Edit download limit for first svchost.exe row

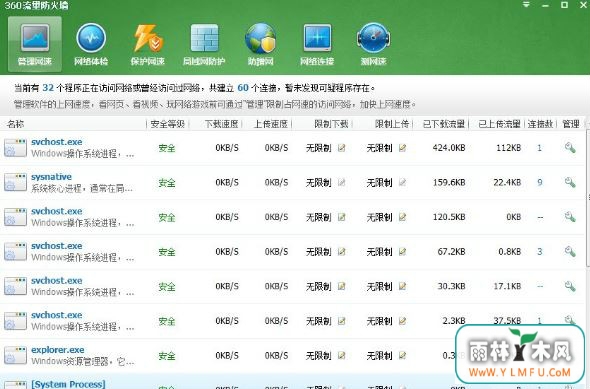tap(342, 148)
